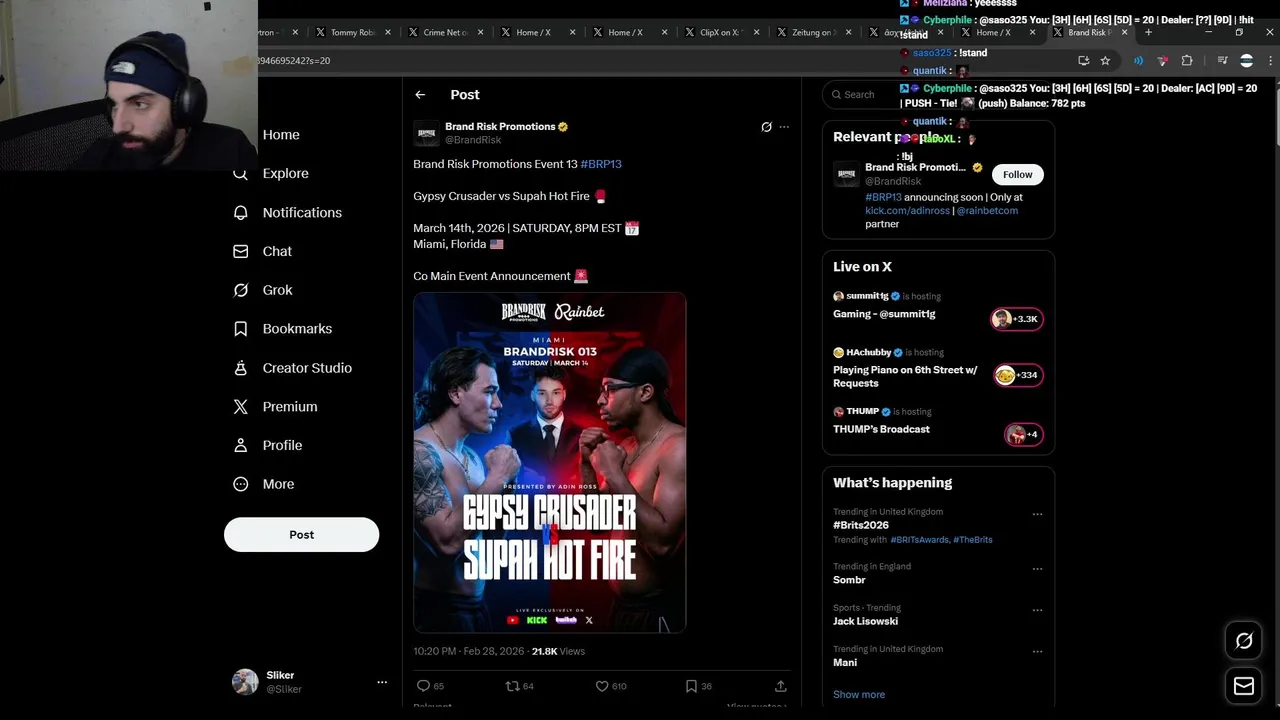Click the Relevant people verified badge
The height and width of the screenshot is (720, 1280).
[x=977, y=168]
